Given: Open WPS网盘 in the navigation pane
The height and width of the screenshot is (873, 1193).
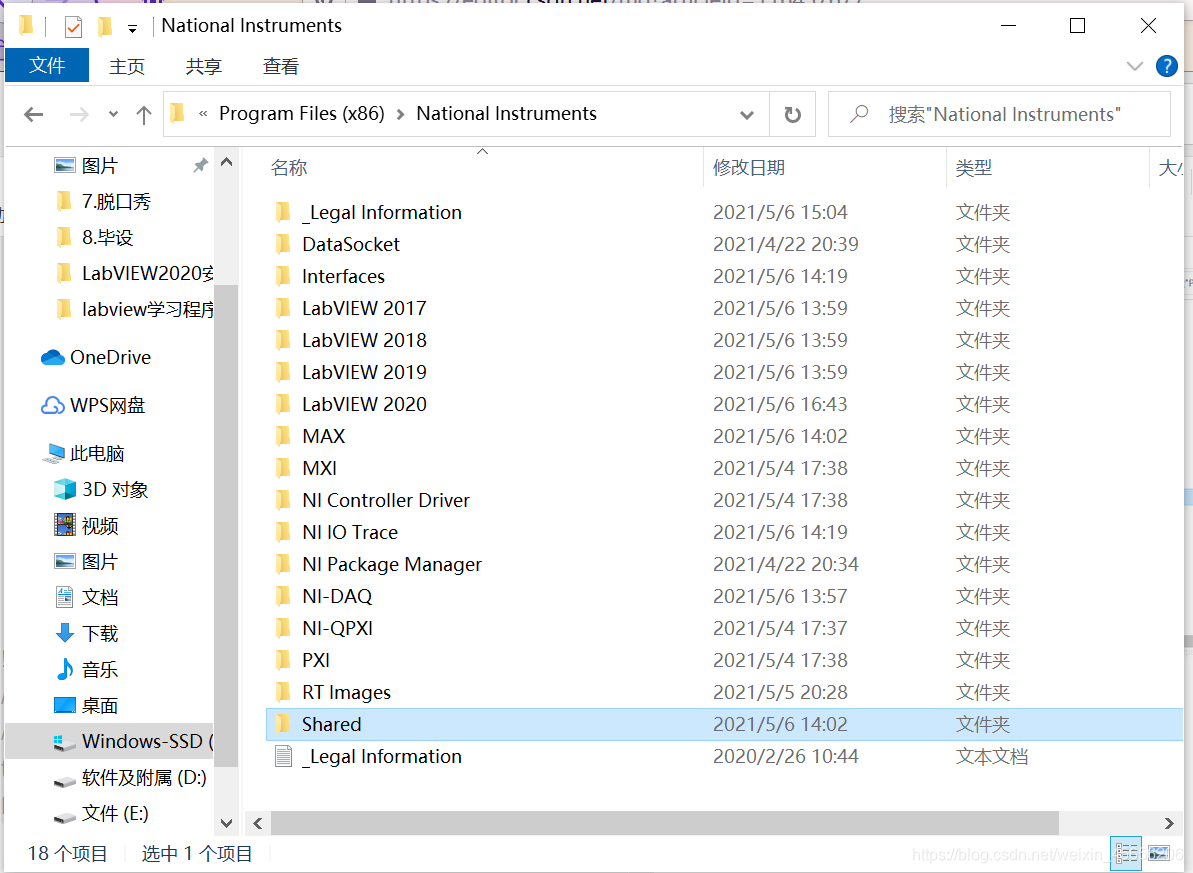Looking at the screenshot, I should coord(107,405).
